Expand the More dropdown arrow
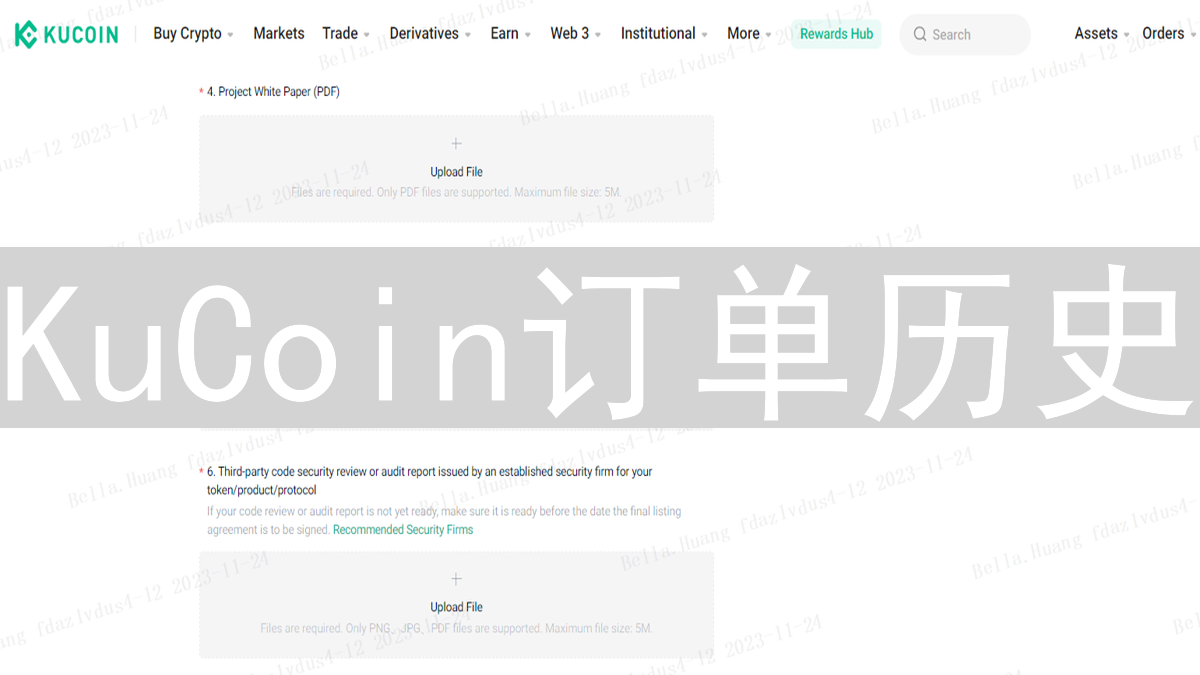Image resolution: width=1200 pixels, height=675 pixels. [x=768, y=35]
